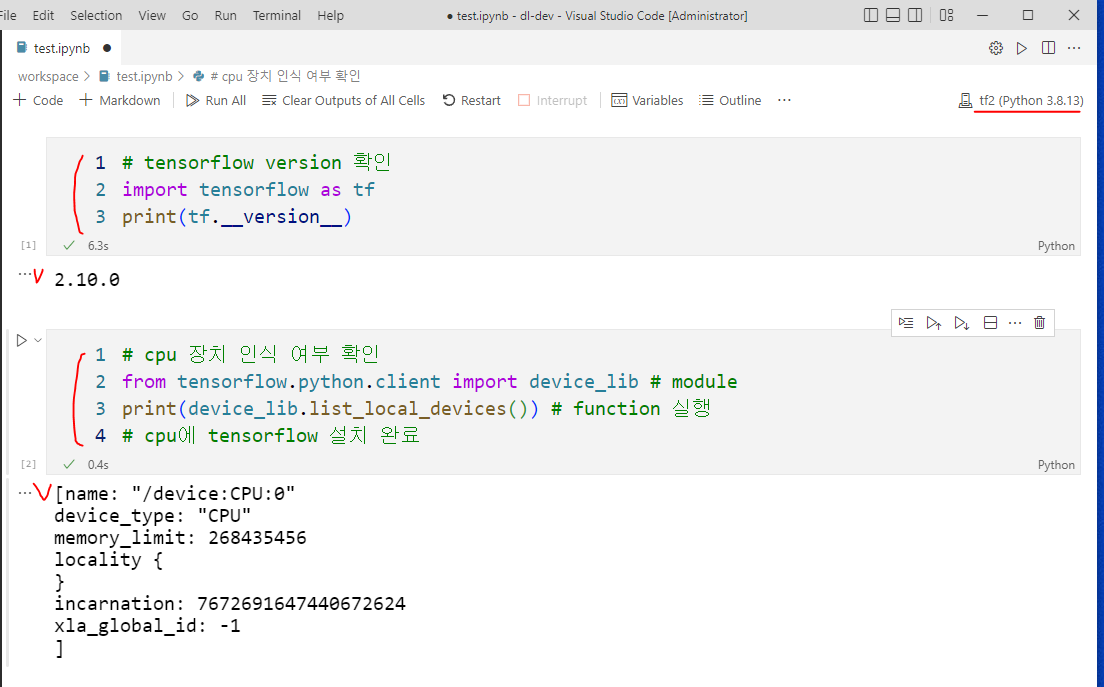Viewport: 1104px width, 687px height.
Task: Execute Above Cells icon
Action: (x=934, y=323)
